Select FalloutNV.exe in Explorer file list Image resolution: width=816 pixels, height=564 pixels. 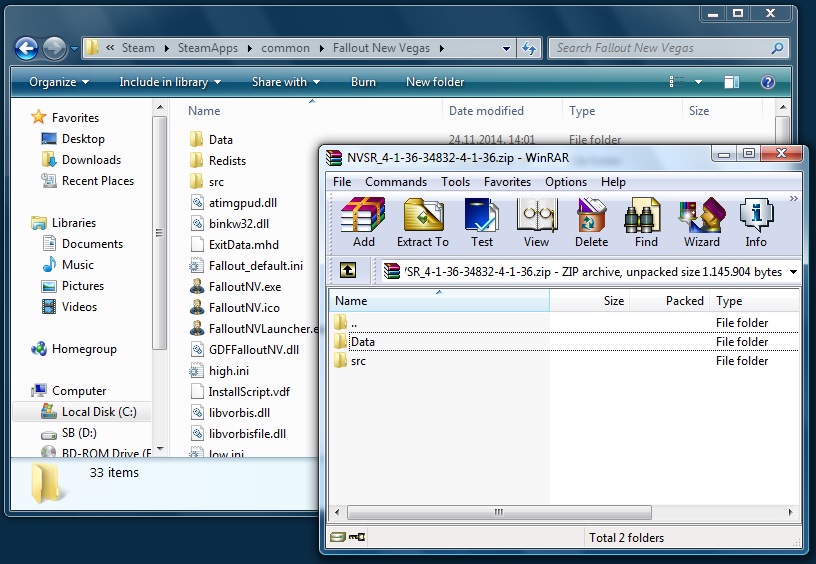click(245, 287)
